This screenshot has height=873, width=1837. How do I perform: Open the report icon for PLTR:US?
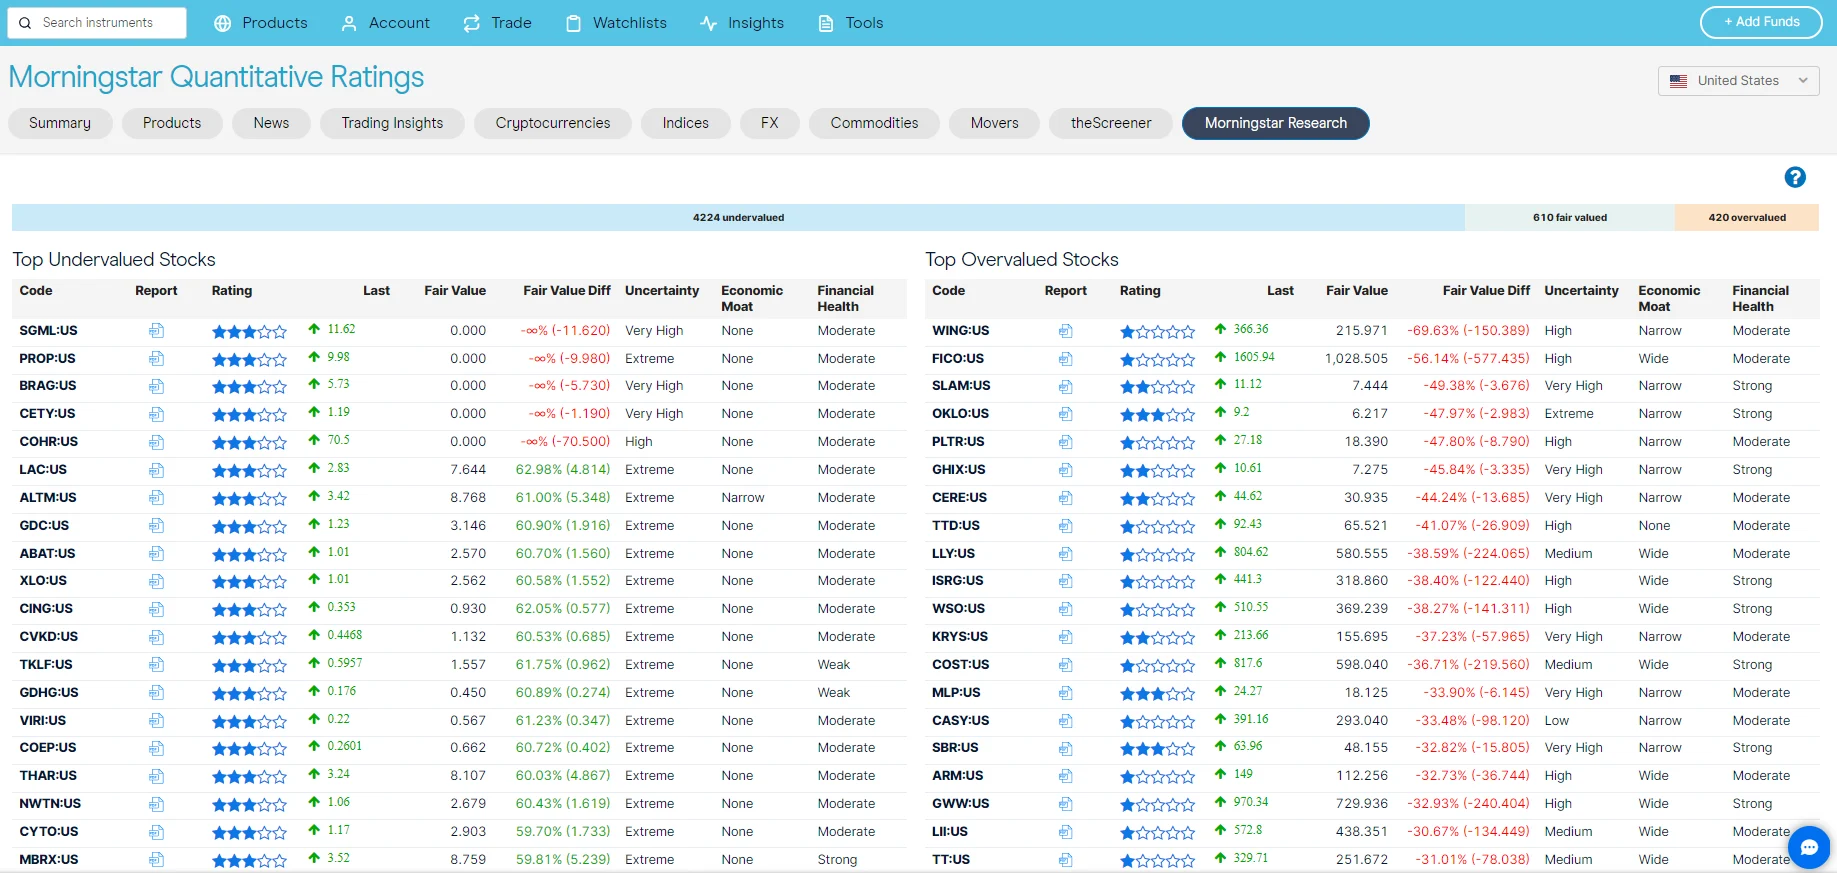click(1065, 442)
